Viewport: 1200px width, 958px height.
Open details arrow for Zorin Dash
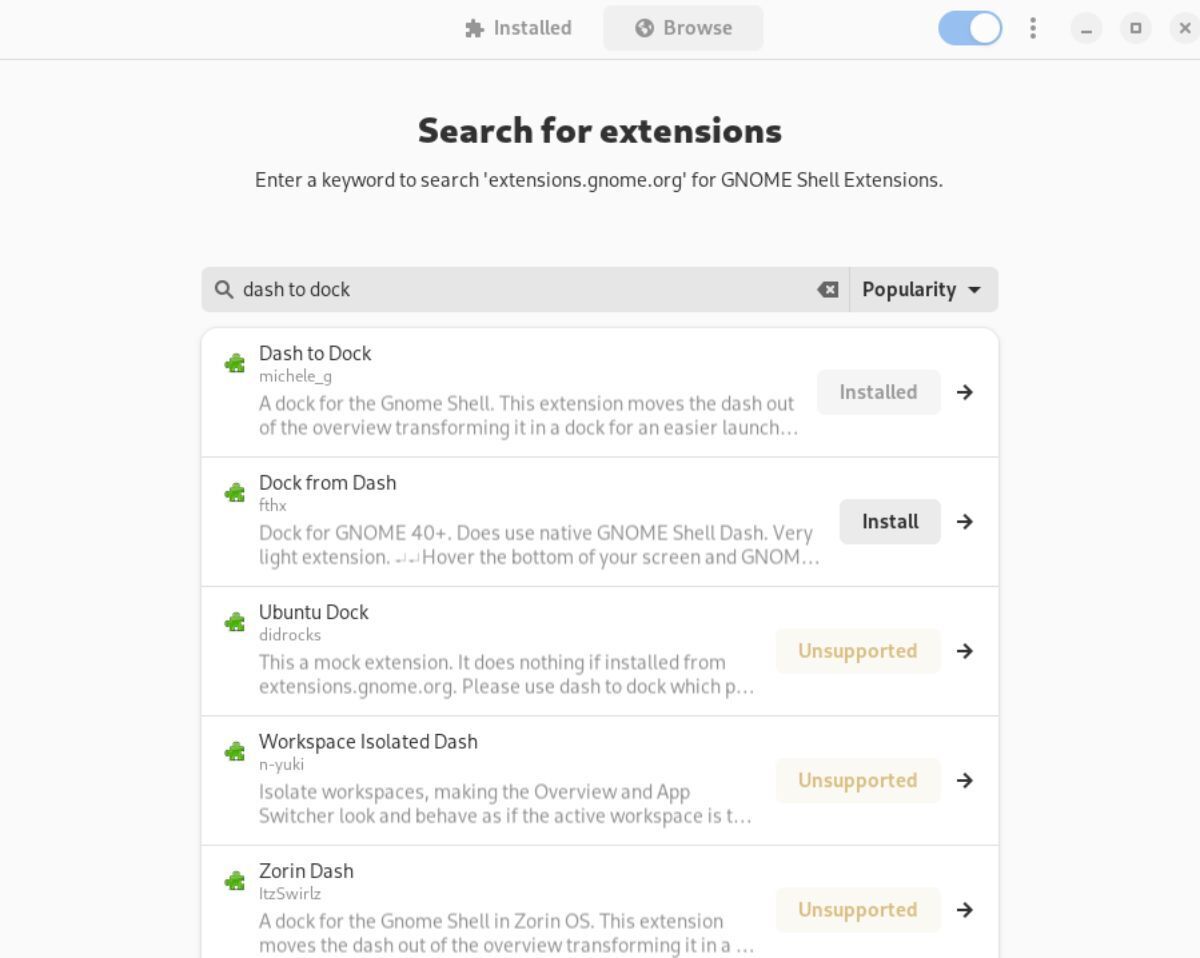[965, 910]
